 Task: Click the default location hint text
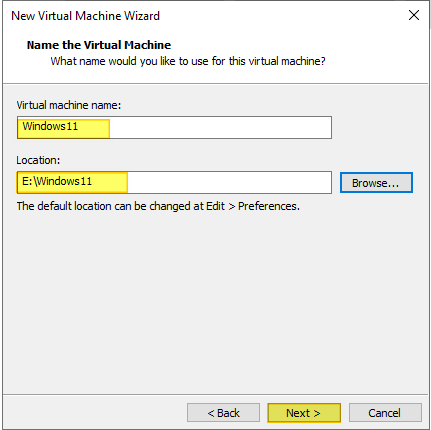point(158,206)
